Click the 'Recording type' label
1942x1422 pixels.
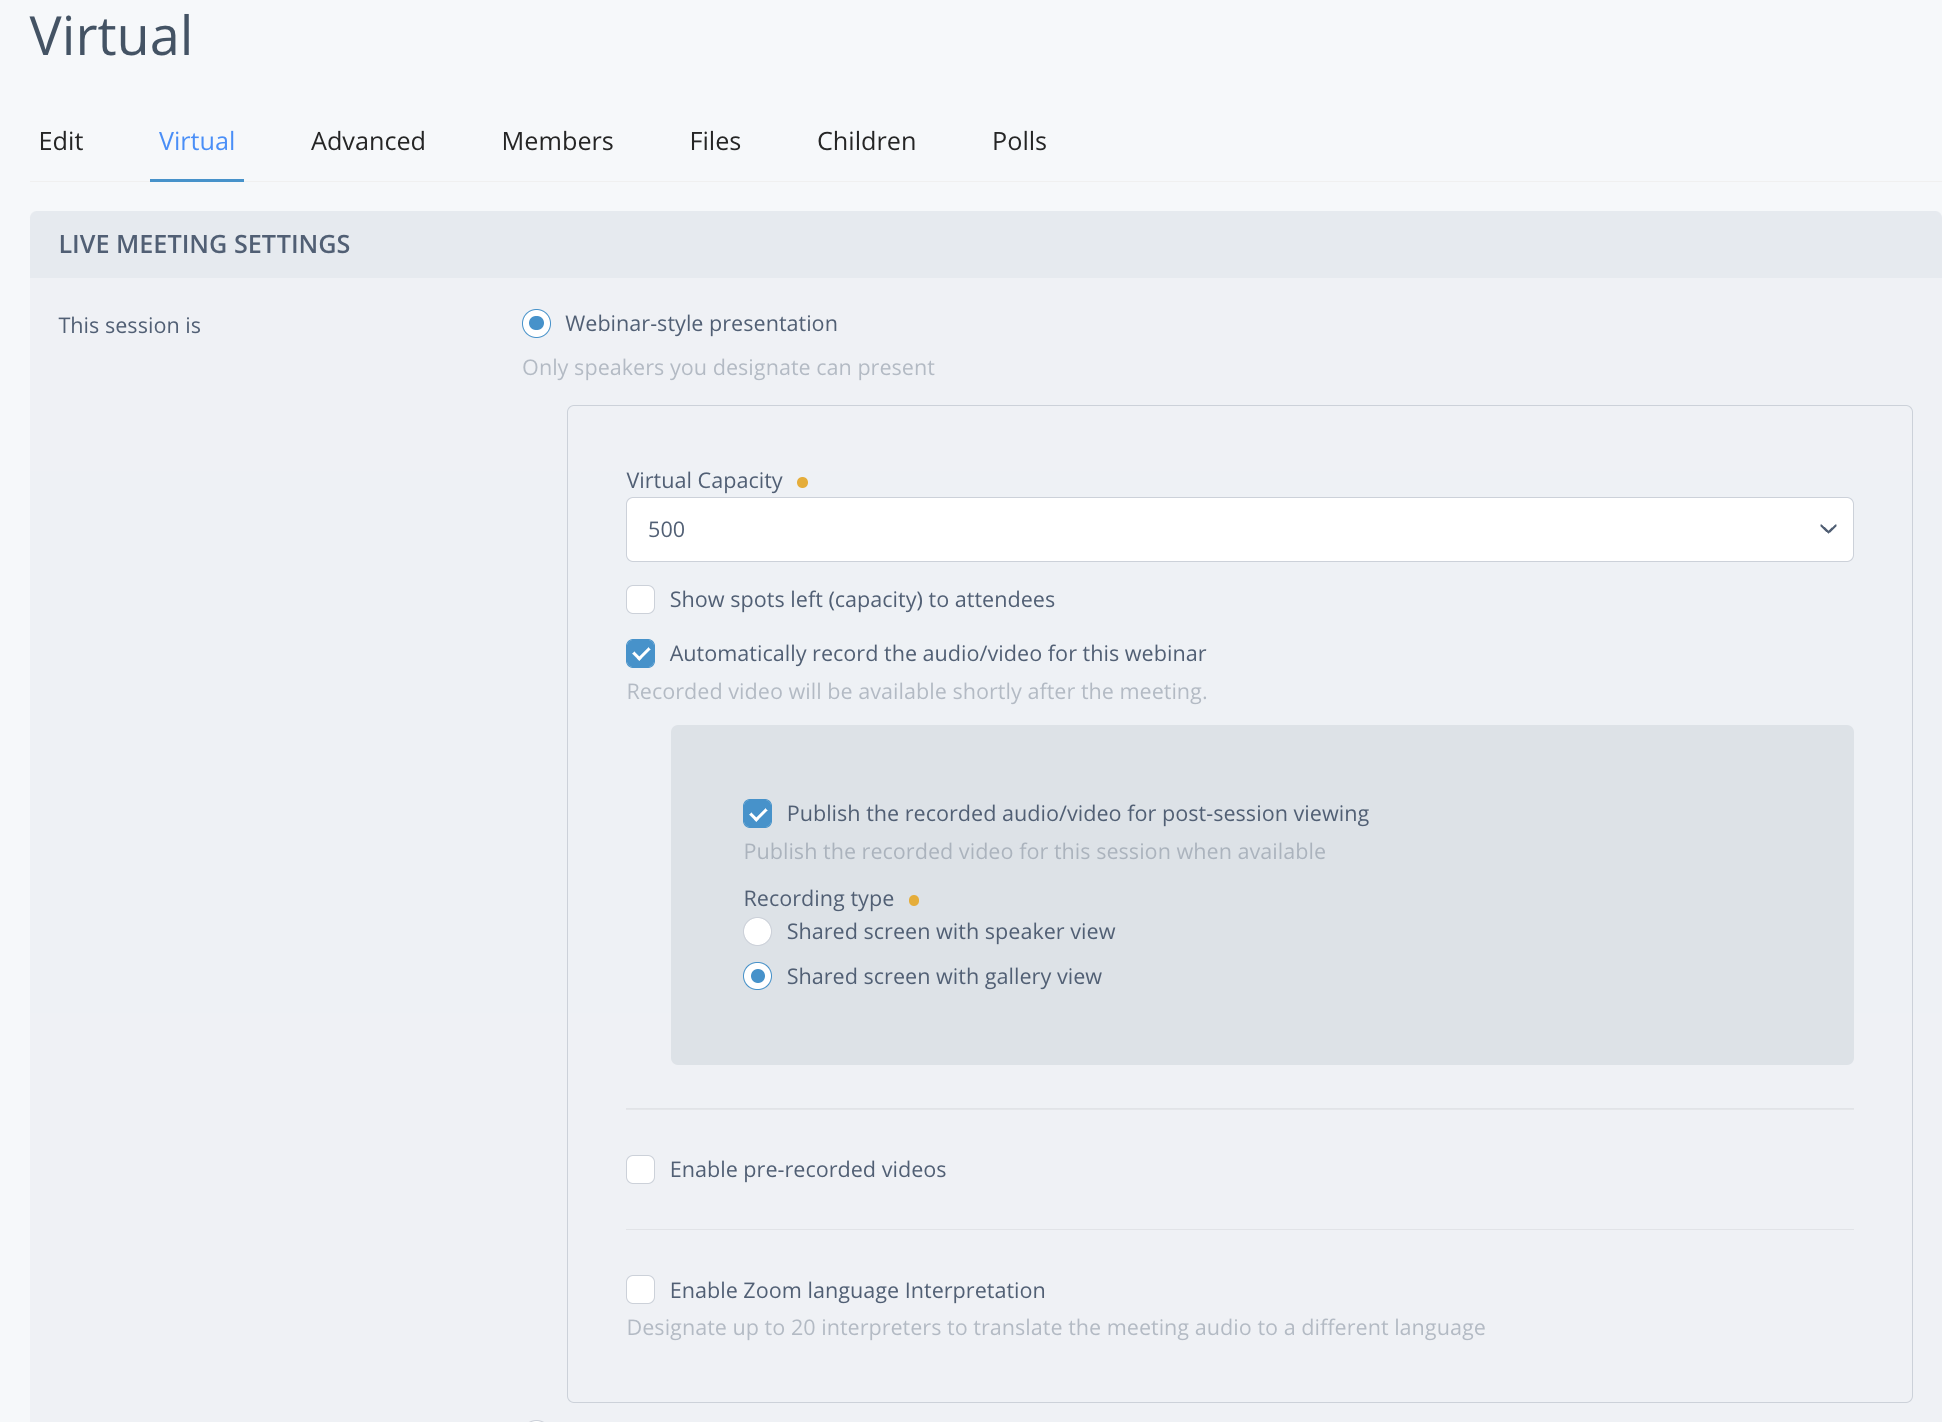(819, 898)
